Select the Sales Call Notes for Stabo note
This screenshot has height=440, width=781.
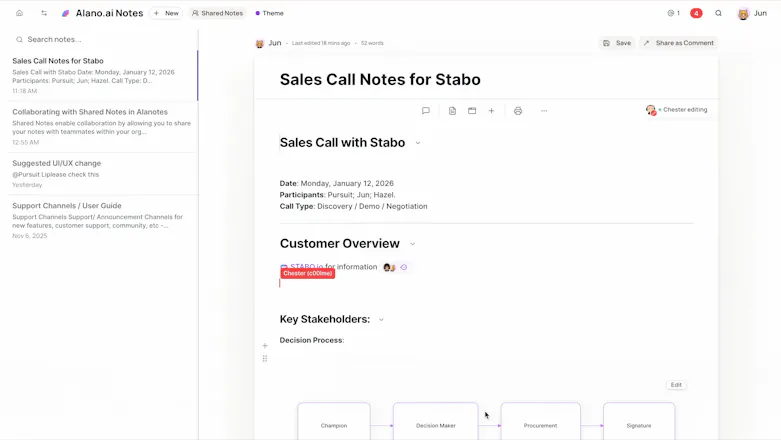(102, 75)
